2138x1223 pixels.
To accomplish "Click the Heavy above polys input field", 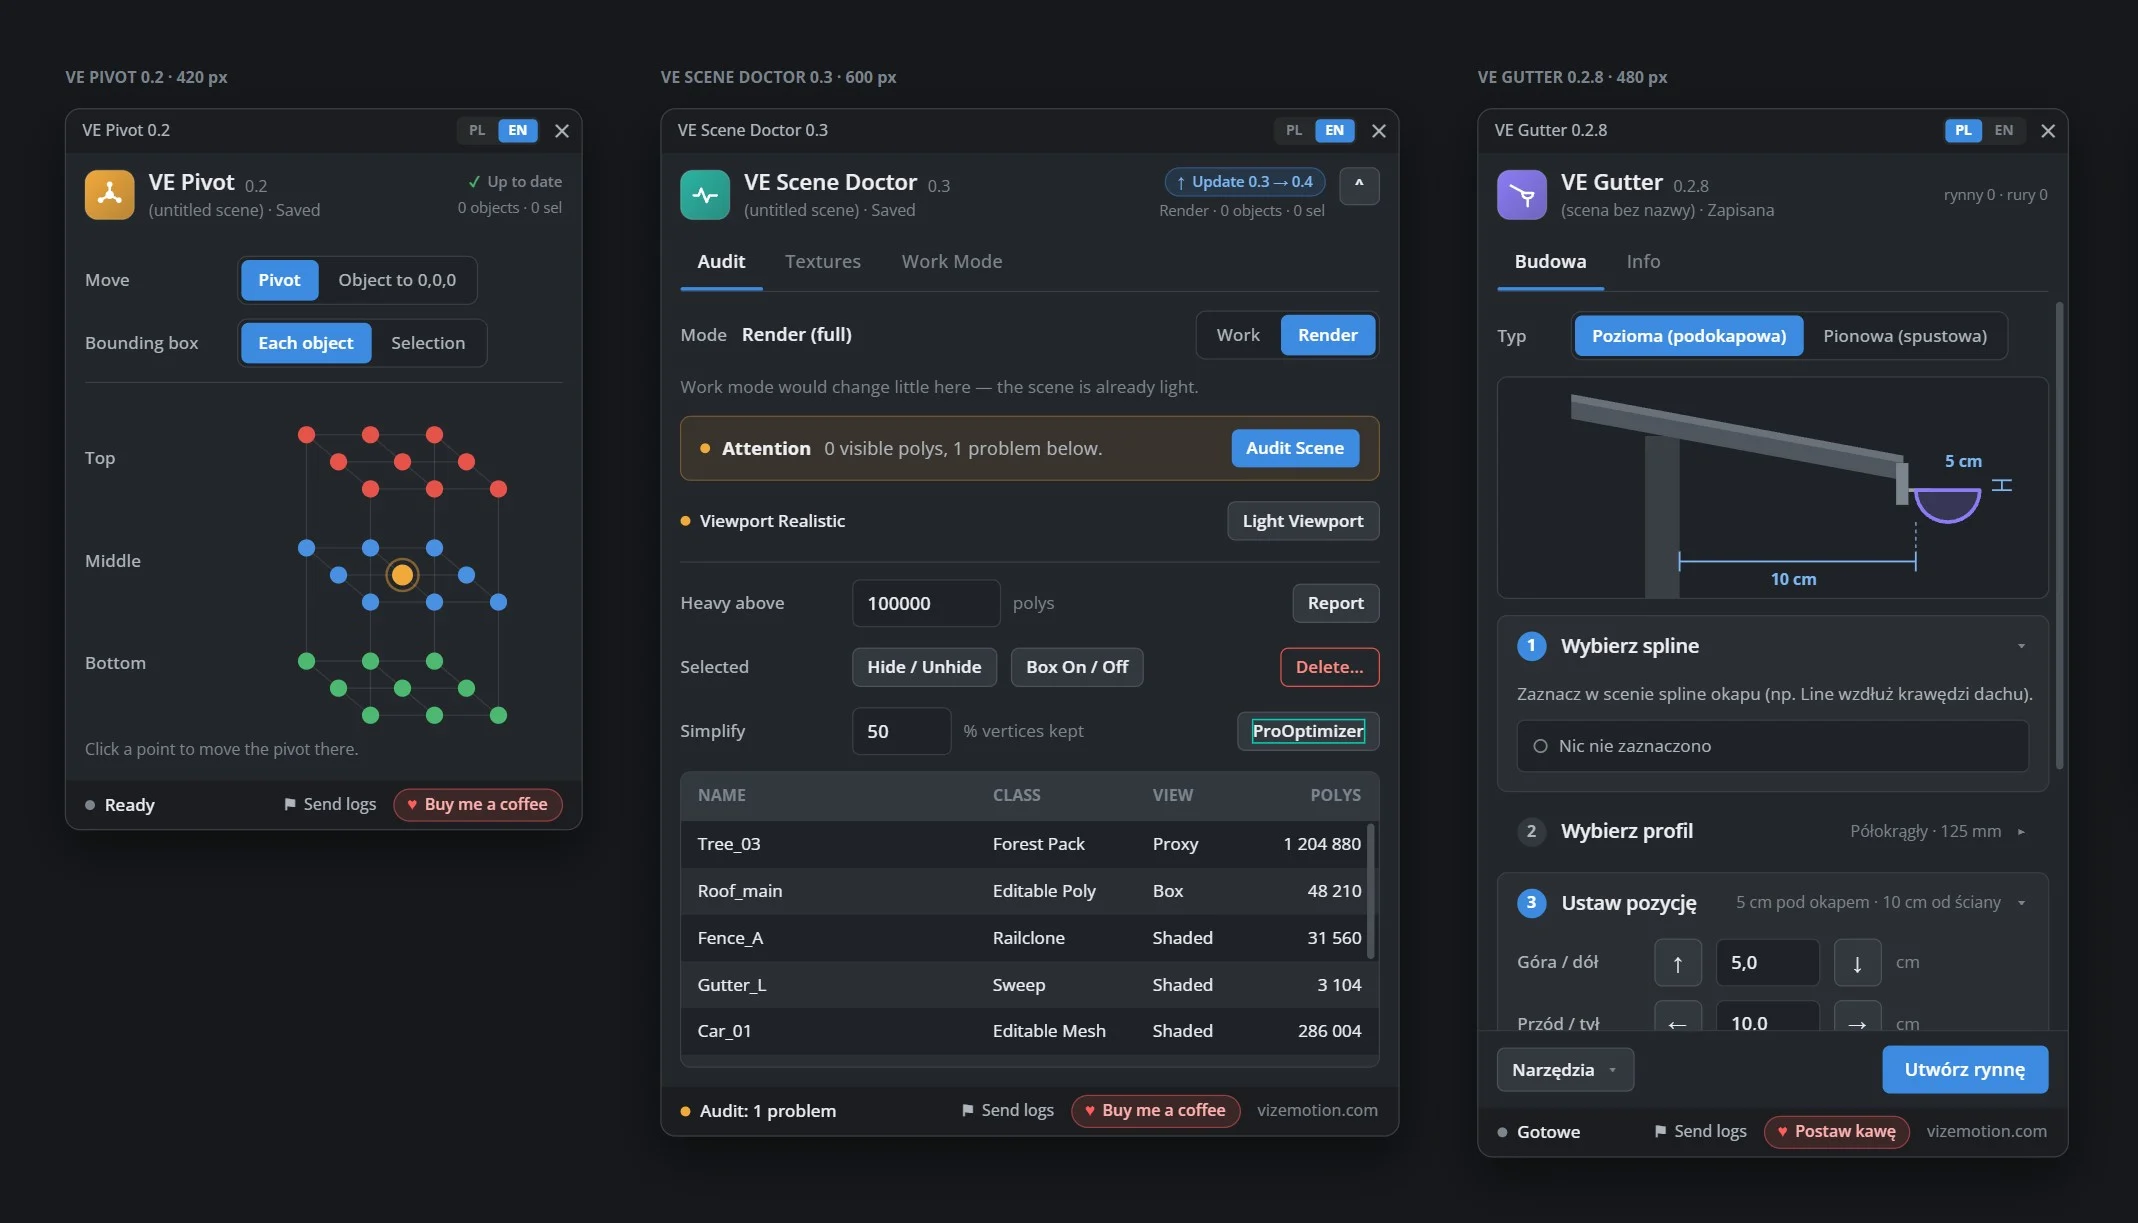I will (926, 603).
